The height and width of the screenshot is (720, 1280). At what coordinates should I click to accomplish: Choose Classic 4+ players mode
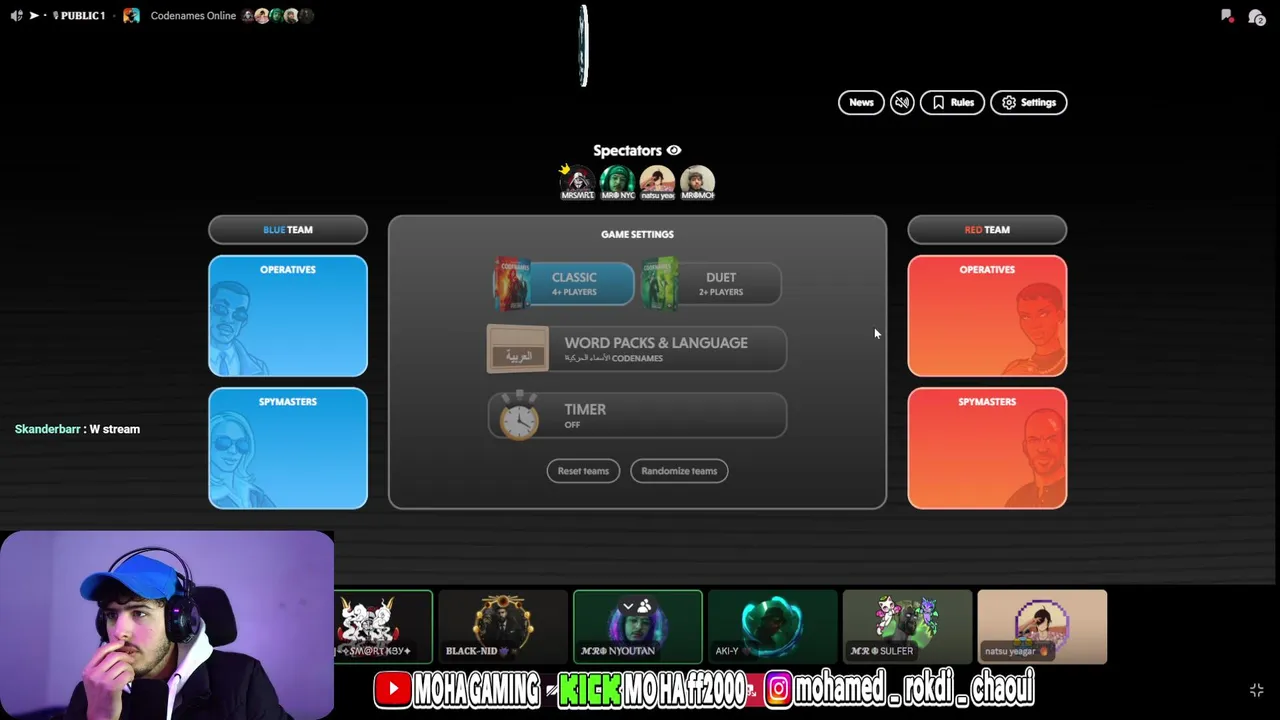click(x=564, y=284)
